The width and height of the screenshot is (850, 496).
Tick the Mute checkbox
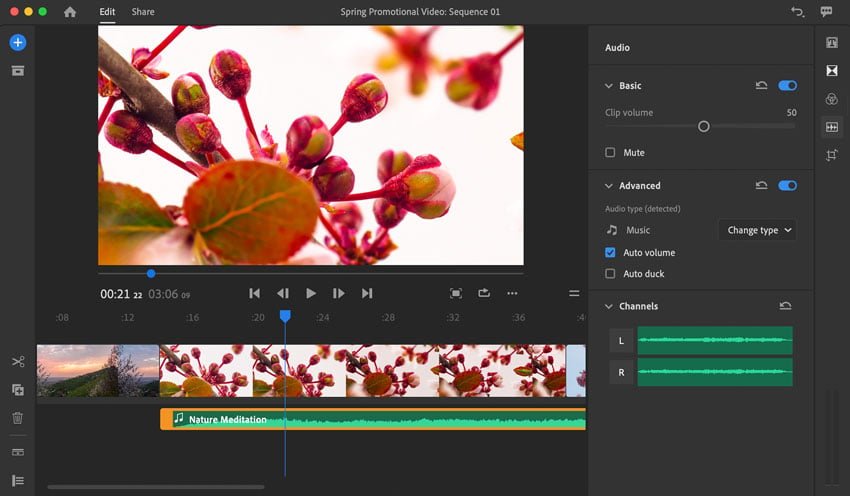coord(610,152)
